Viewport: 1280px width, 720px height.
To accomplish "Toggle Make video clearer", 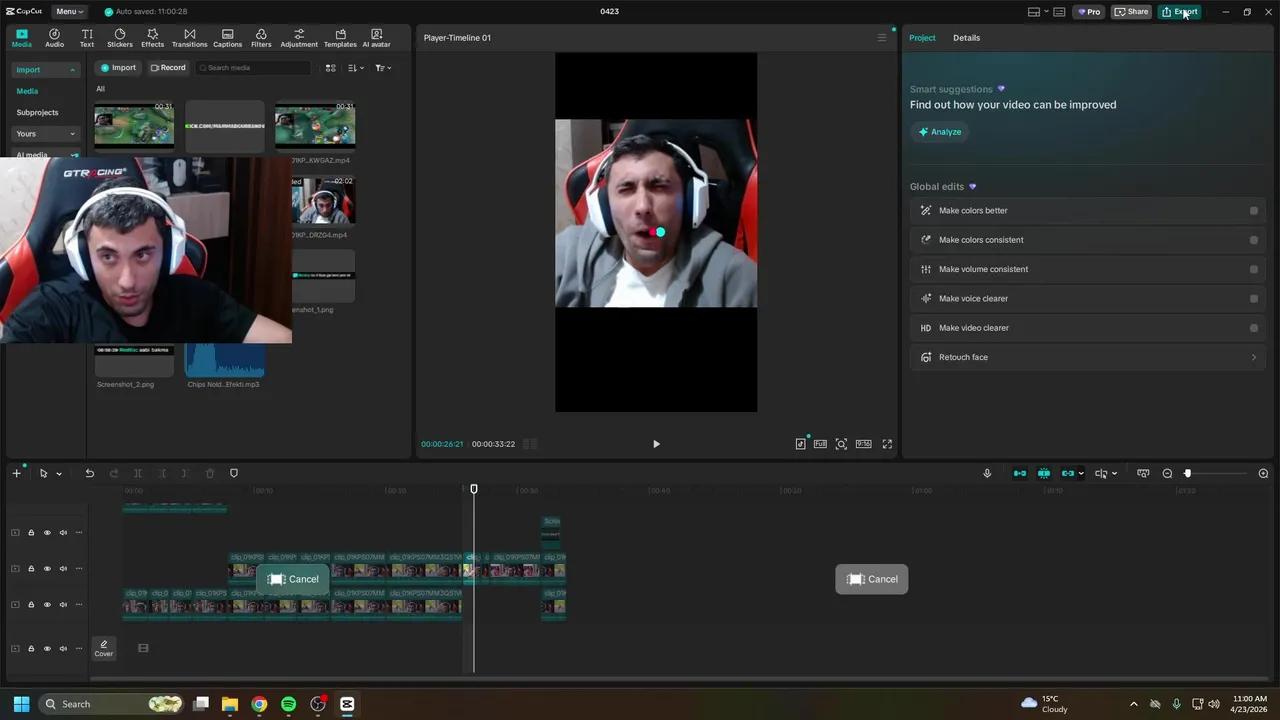I will tap(1254, 328).
